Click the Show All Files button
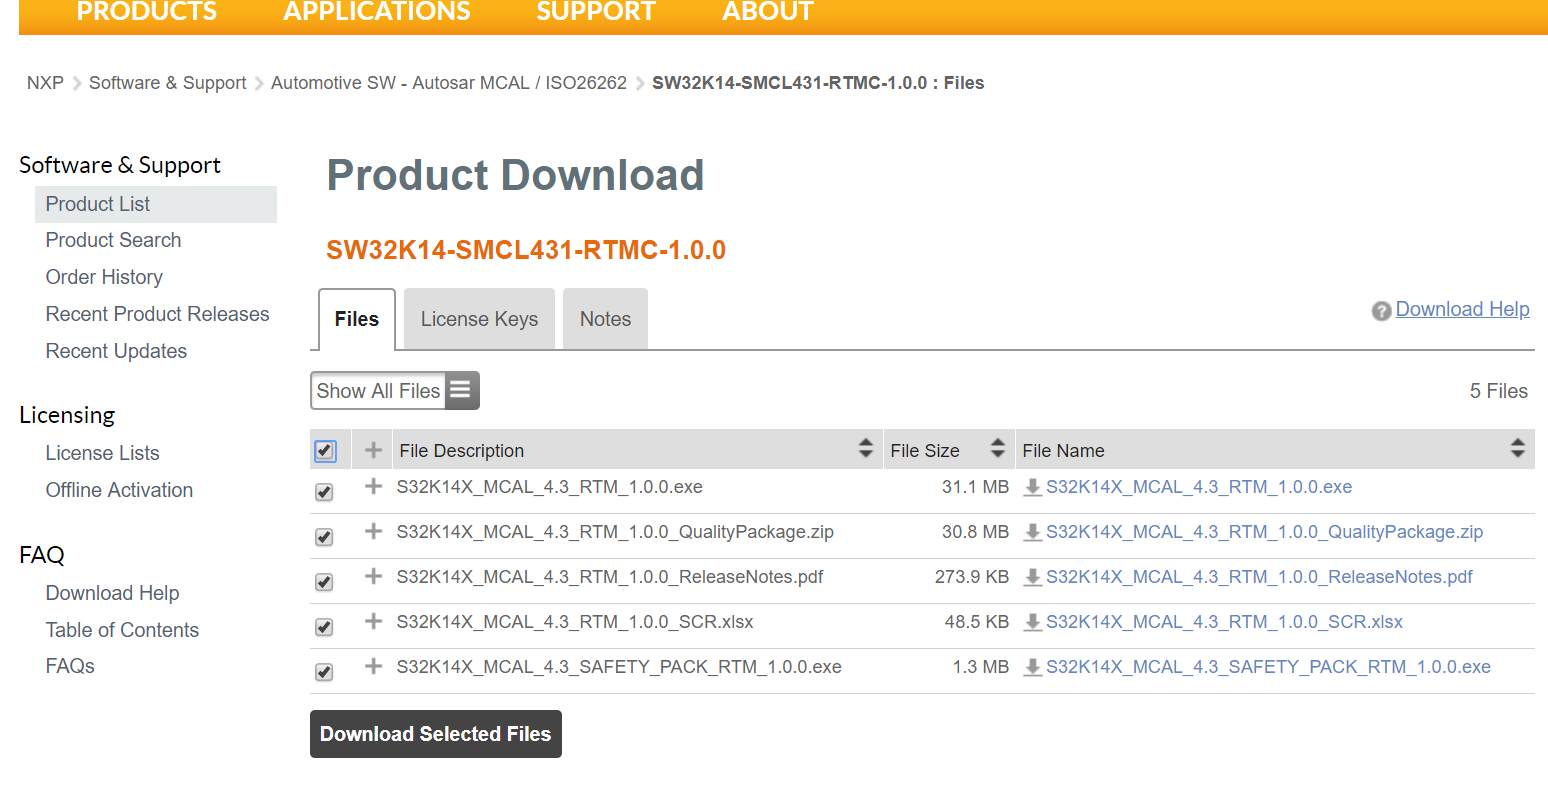This screenshot has height=786, width=1548. pyautogui.click(x=395, y=390)
